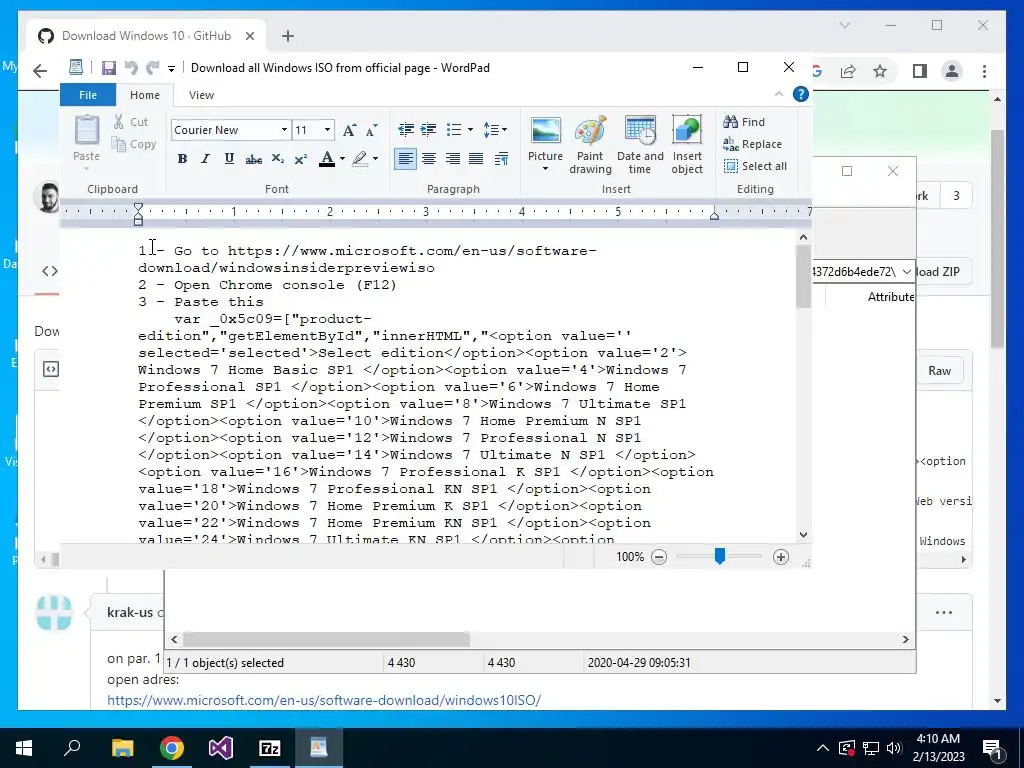The width and height of the screenshot is (1024, 768).
Task: Open Visual Studio from the taskbar
Action: [x=221, y=748]
